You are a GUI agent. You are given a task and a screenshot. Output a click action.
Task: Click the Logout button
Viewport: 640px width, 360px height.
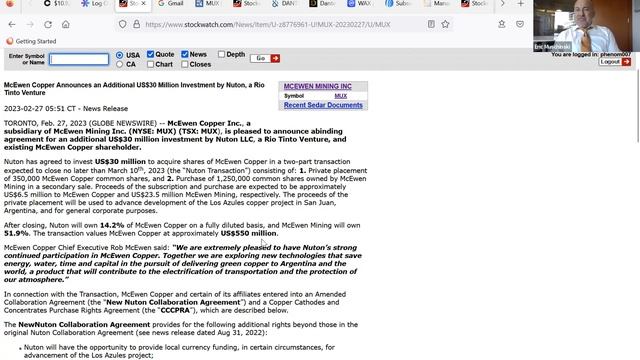(611, 62)
